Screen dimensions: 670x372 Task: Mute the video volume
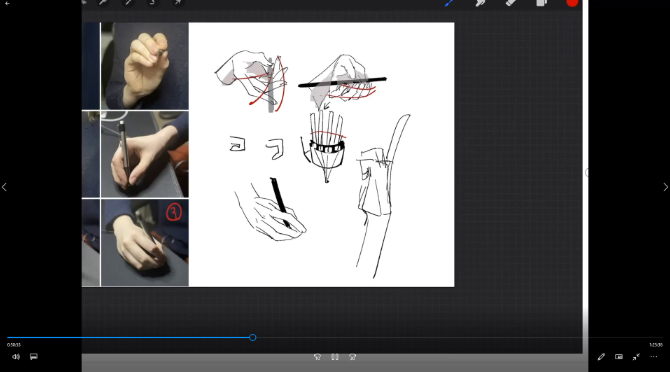tap(16, 357)
